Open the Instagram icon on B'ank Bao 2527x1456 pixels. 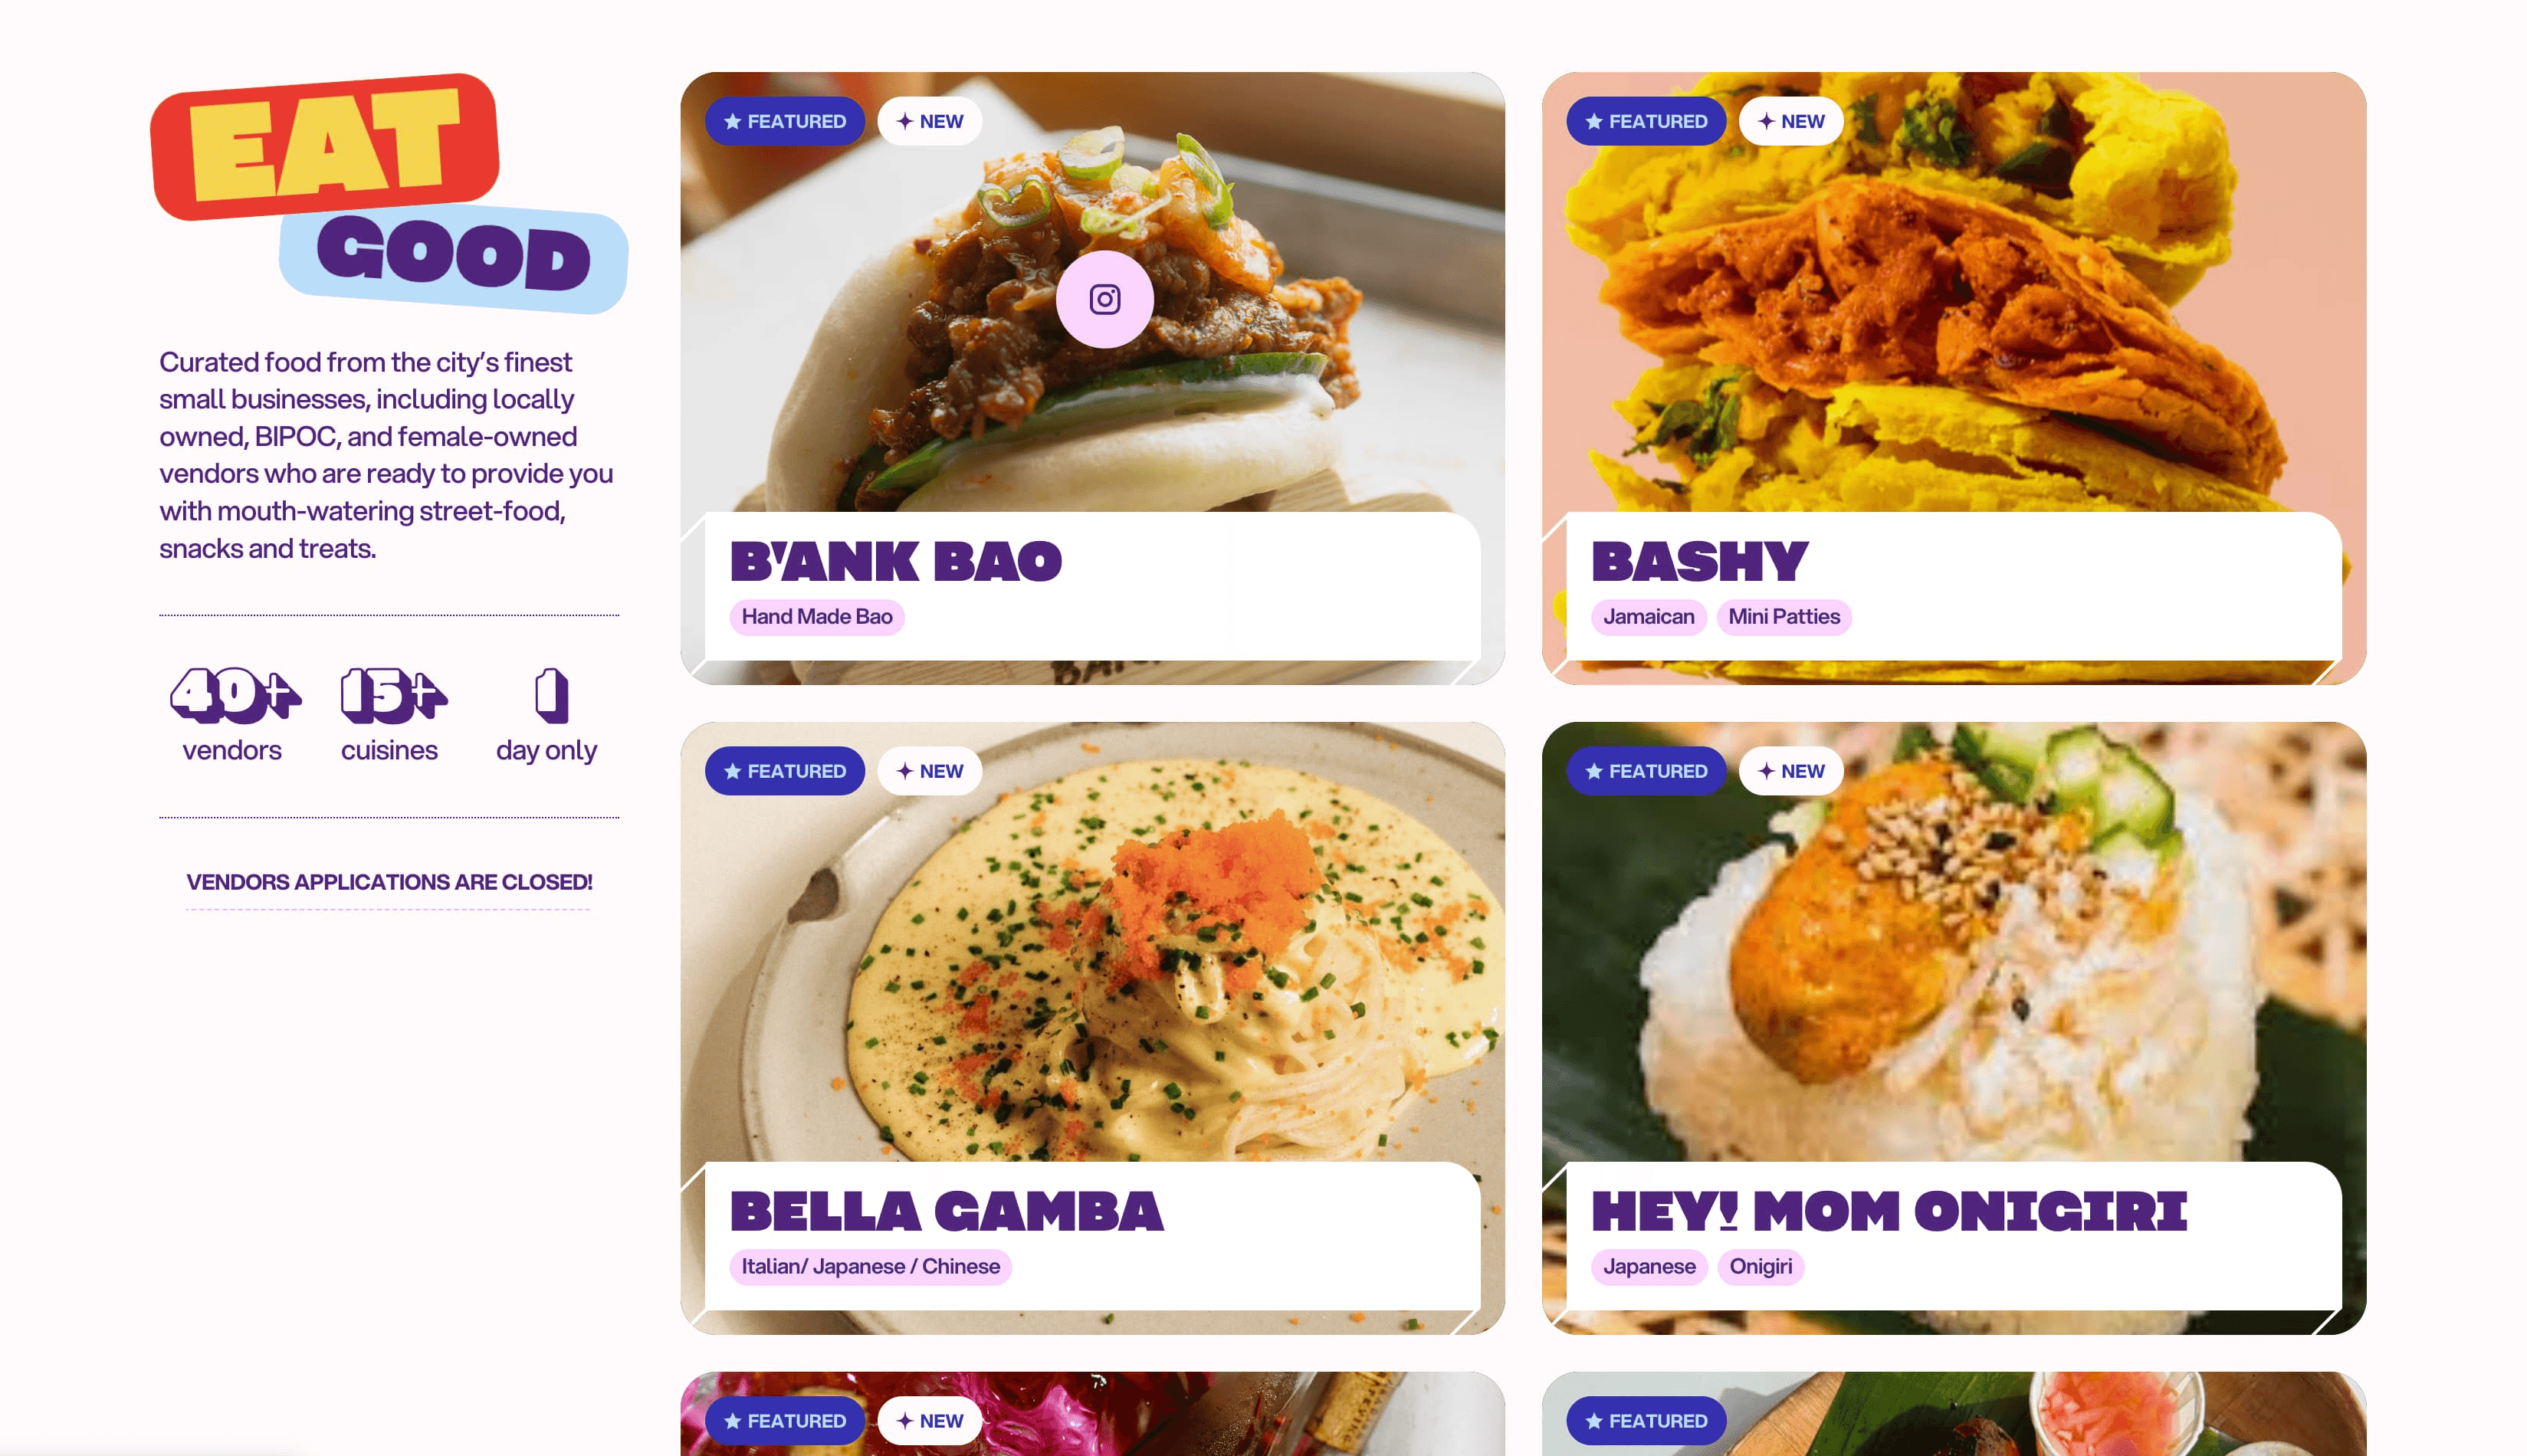click(1104, 299)
